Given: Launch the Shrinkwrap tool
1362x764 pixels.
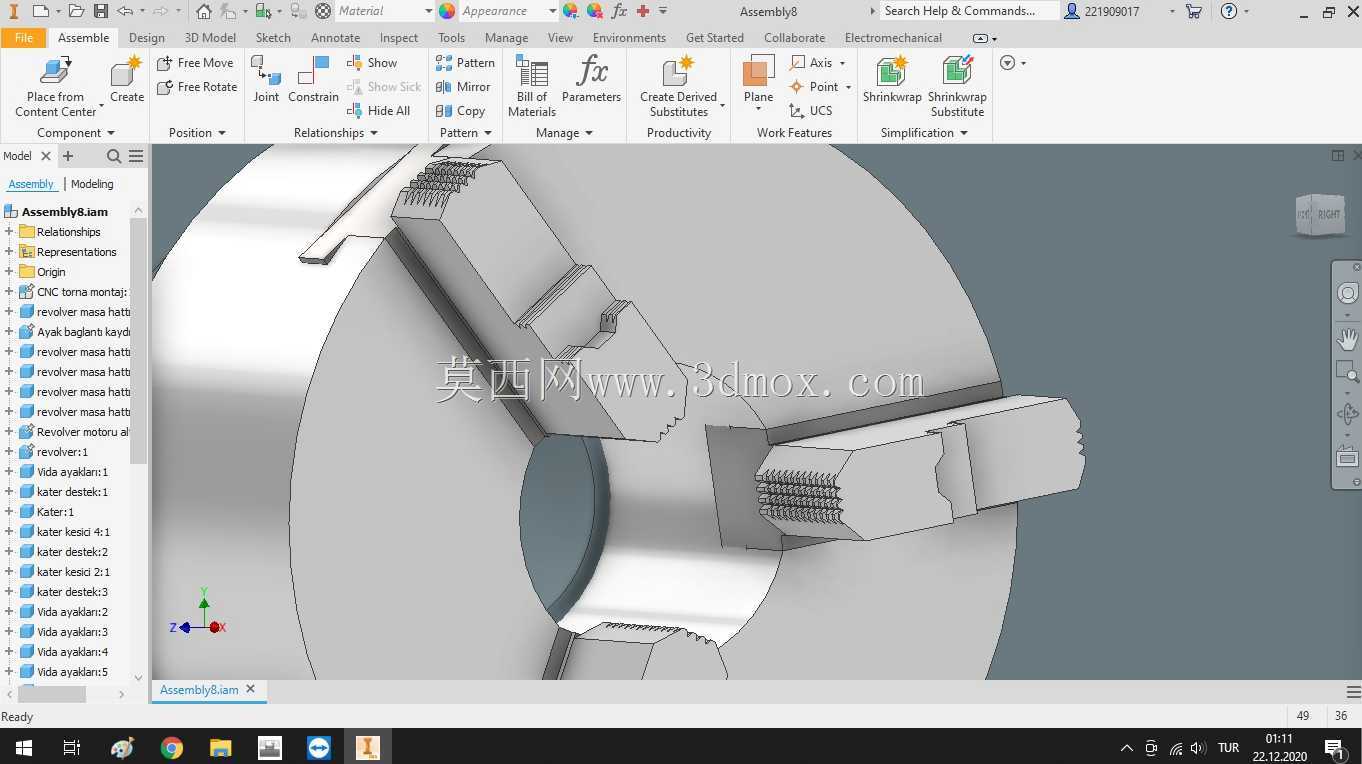Looking at the screenshot, I should pos(892,80).
